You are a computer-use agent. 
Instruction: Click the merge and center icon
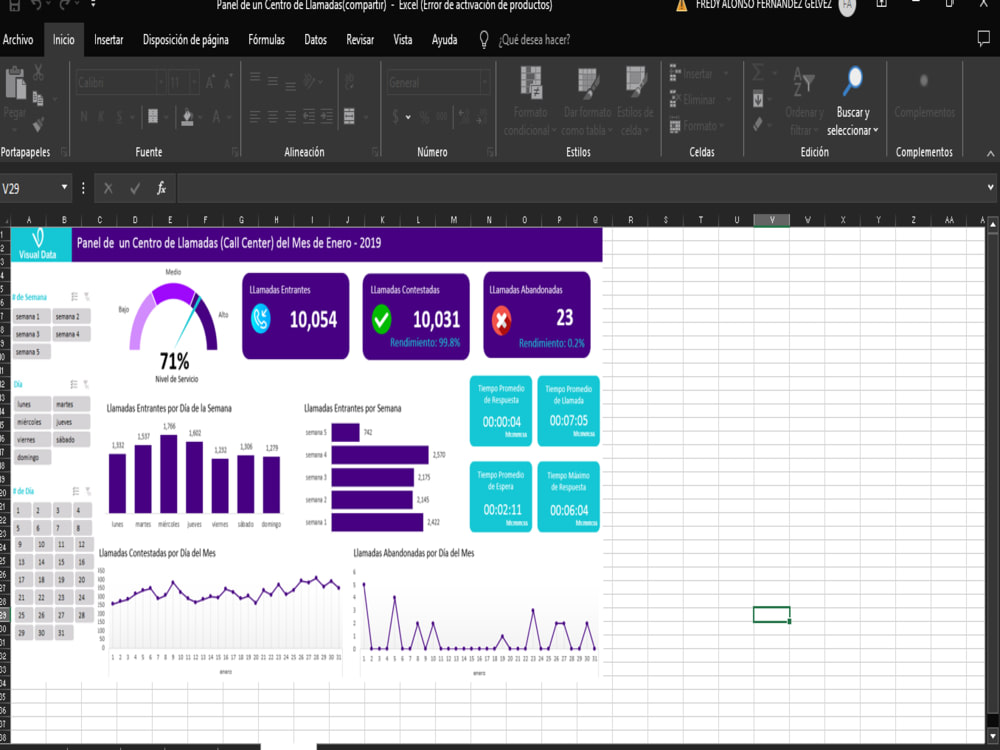click(x=349, y=116)
